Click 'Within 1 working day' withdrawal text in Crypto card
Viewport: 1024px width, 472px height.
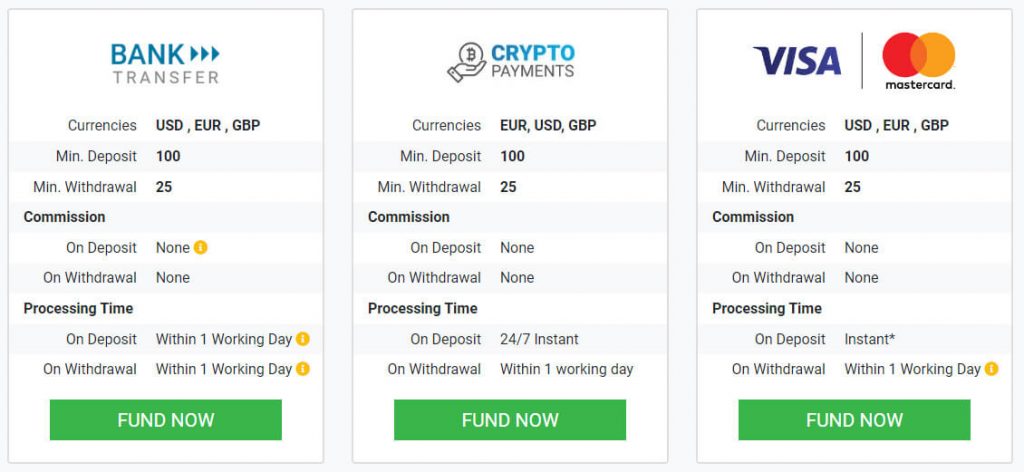pyautogui.click(x=566, y=369)
